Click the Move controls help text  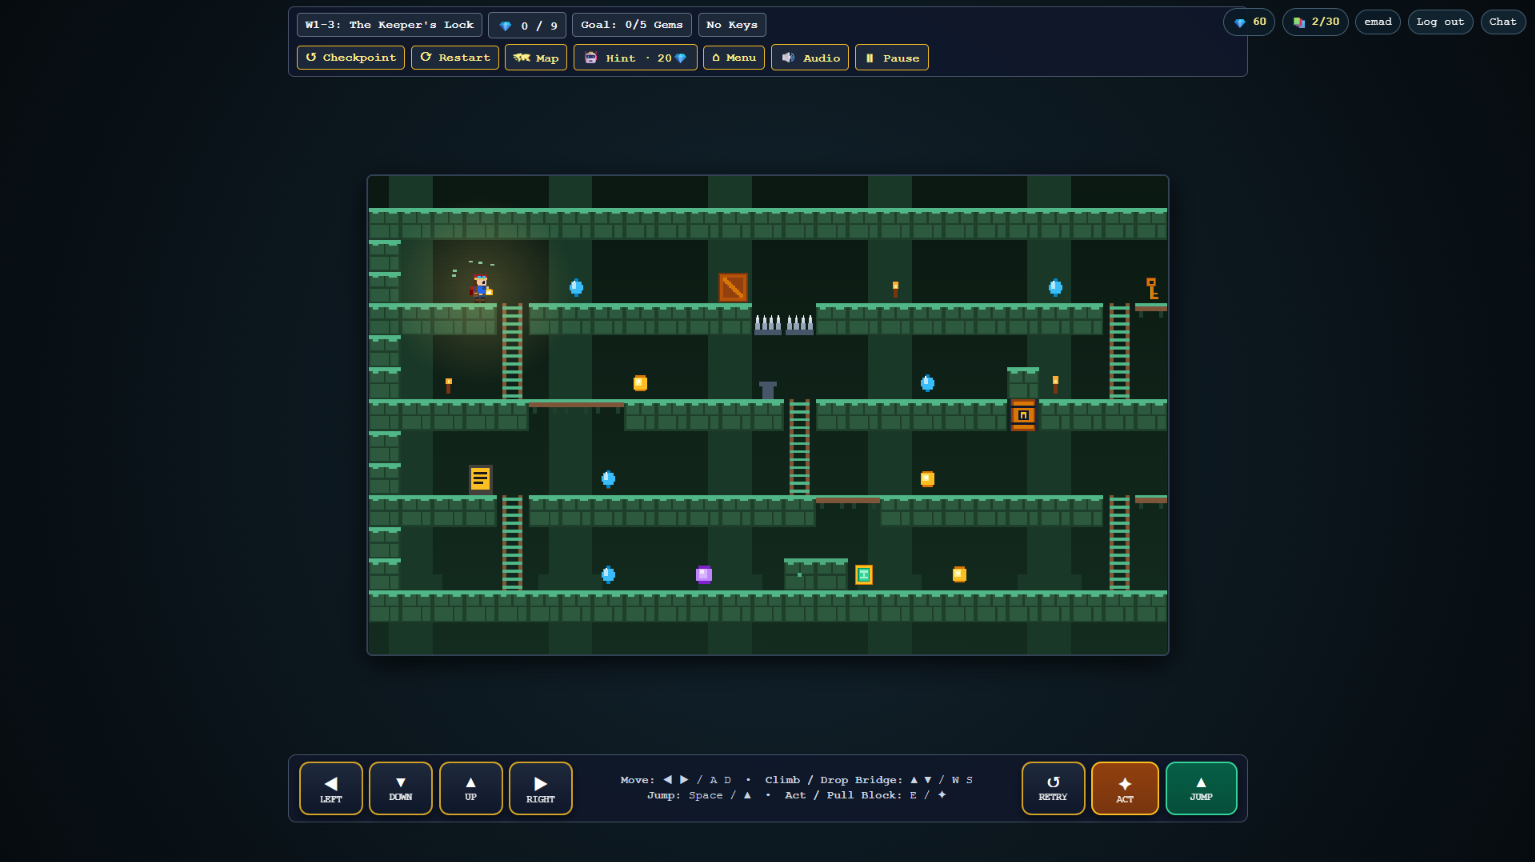pyautogui.click(x=675, y=780)
